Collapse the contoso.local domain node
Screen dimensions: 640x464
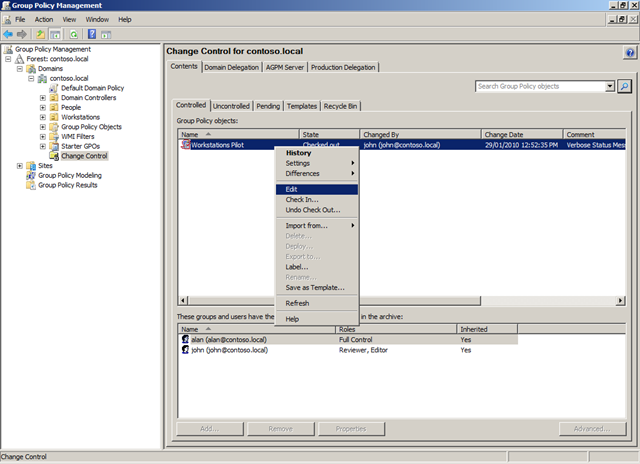31,78
